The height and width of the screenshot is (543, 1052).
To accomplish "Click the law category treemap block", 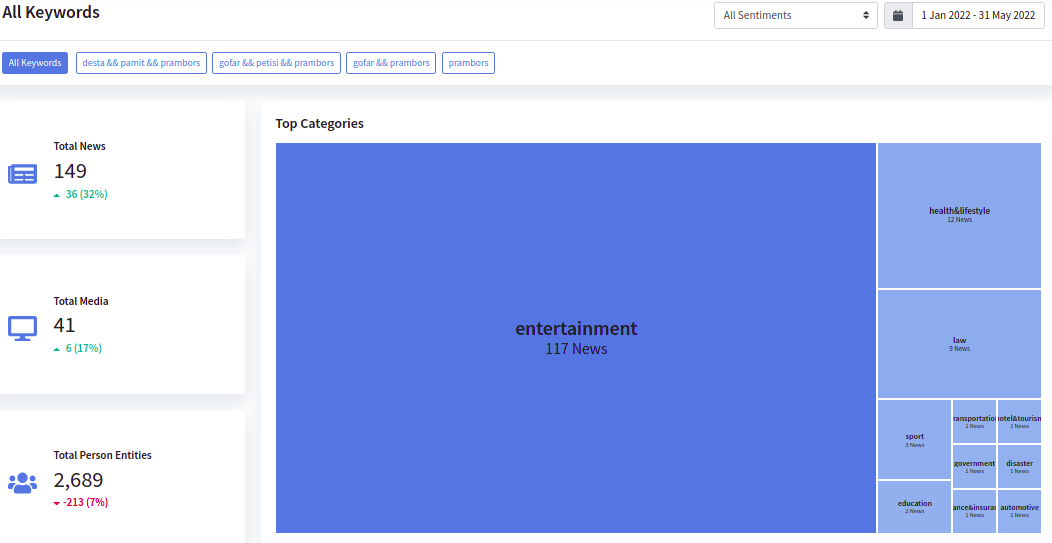I will 959,344.
